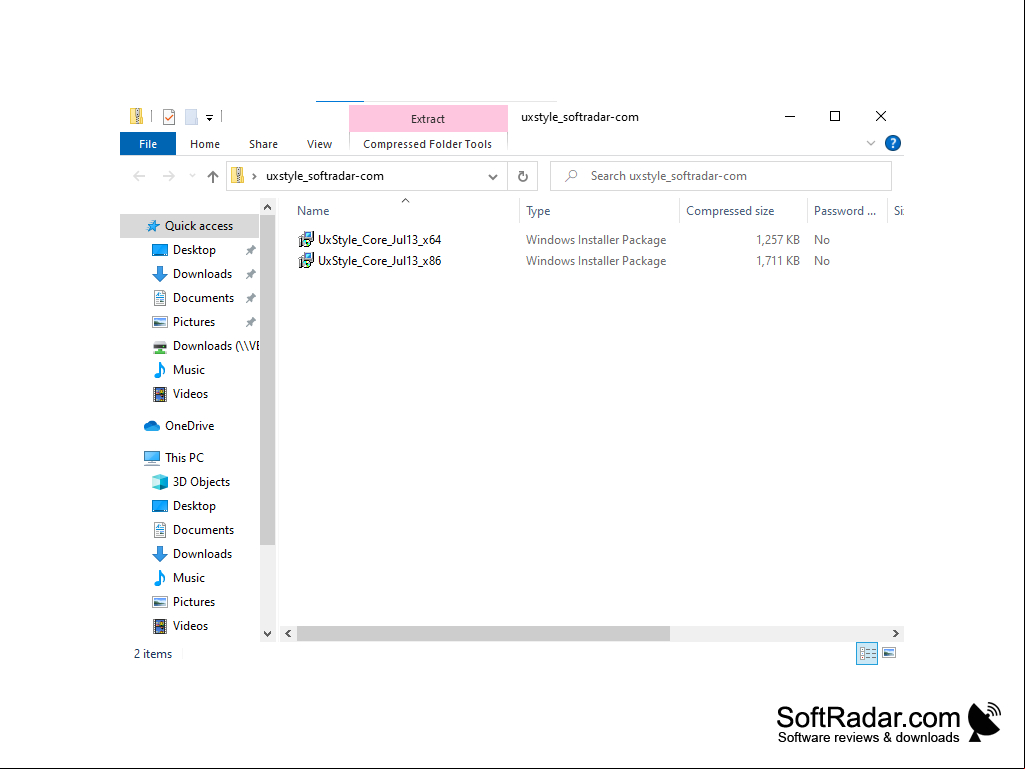Click the UxStyle_Core_Jul13_x86 installer icon
Image resolution: width=1025 pixels, height=769 pixels.
[305, 261]
